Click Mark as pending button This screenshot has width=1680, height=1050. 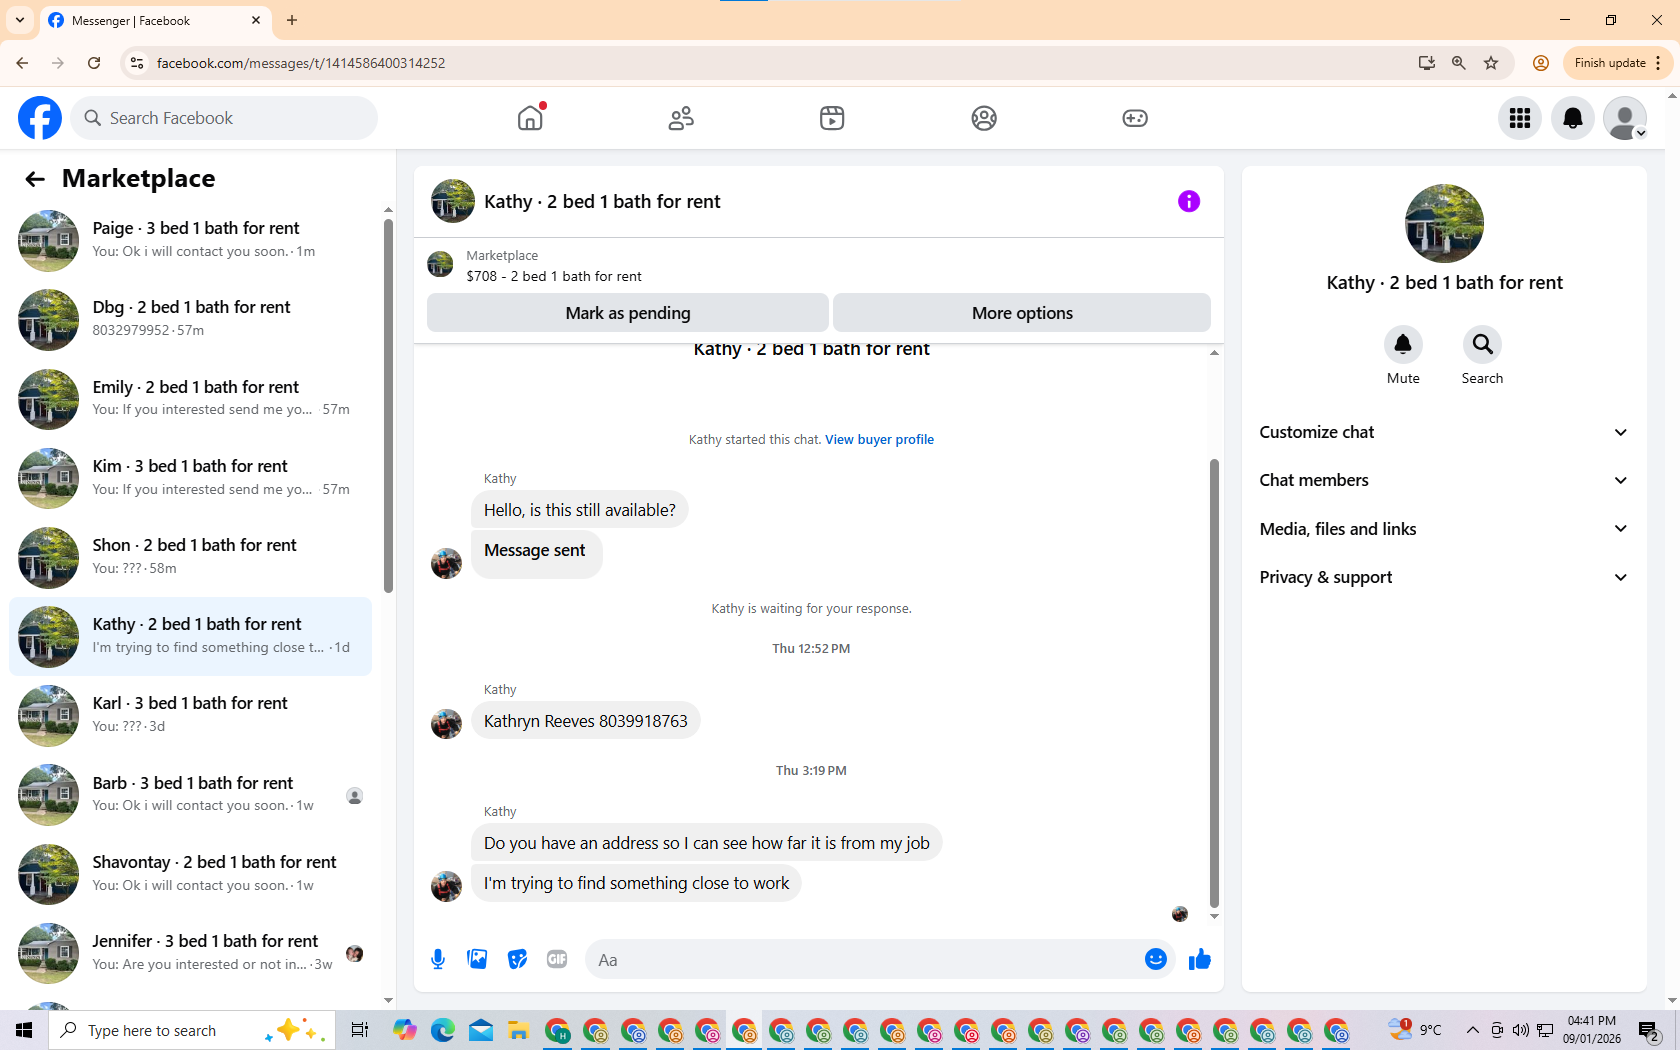coord(628,313)
